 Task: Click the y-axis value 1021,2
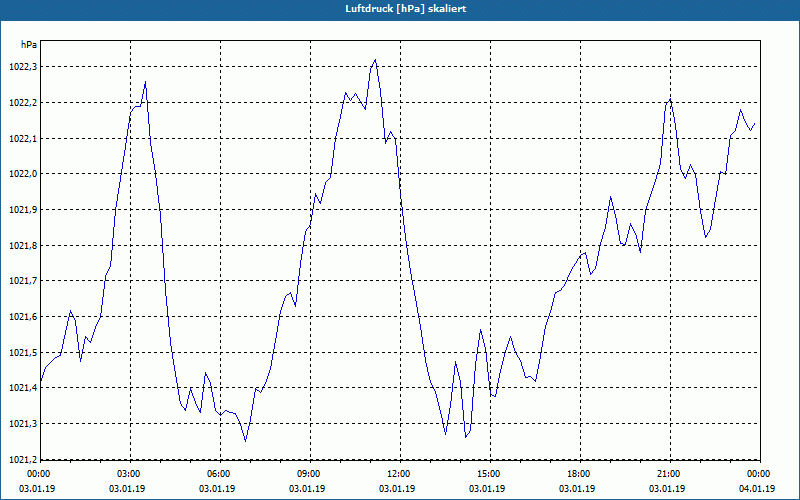point(23,459)
